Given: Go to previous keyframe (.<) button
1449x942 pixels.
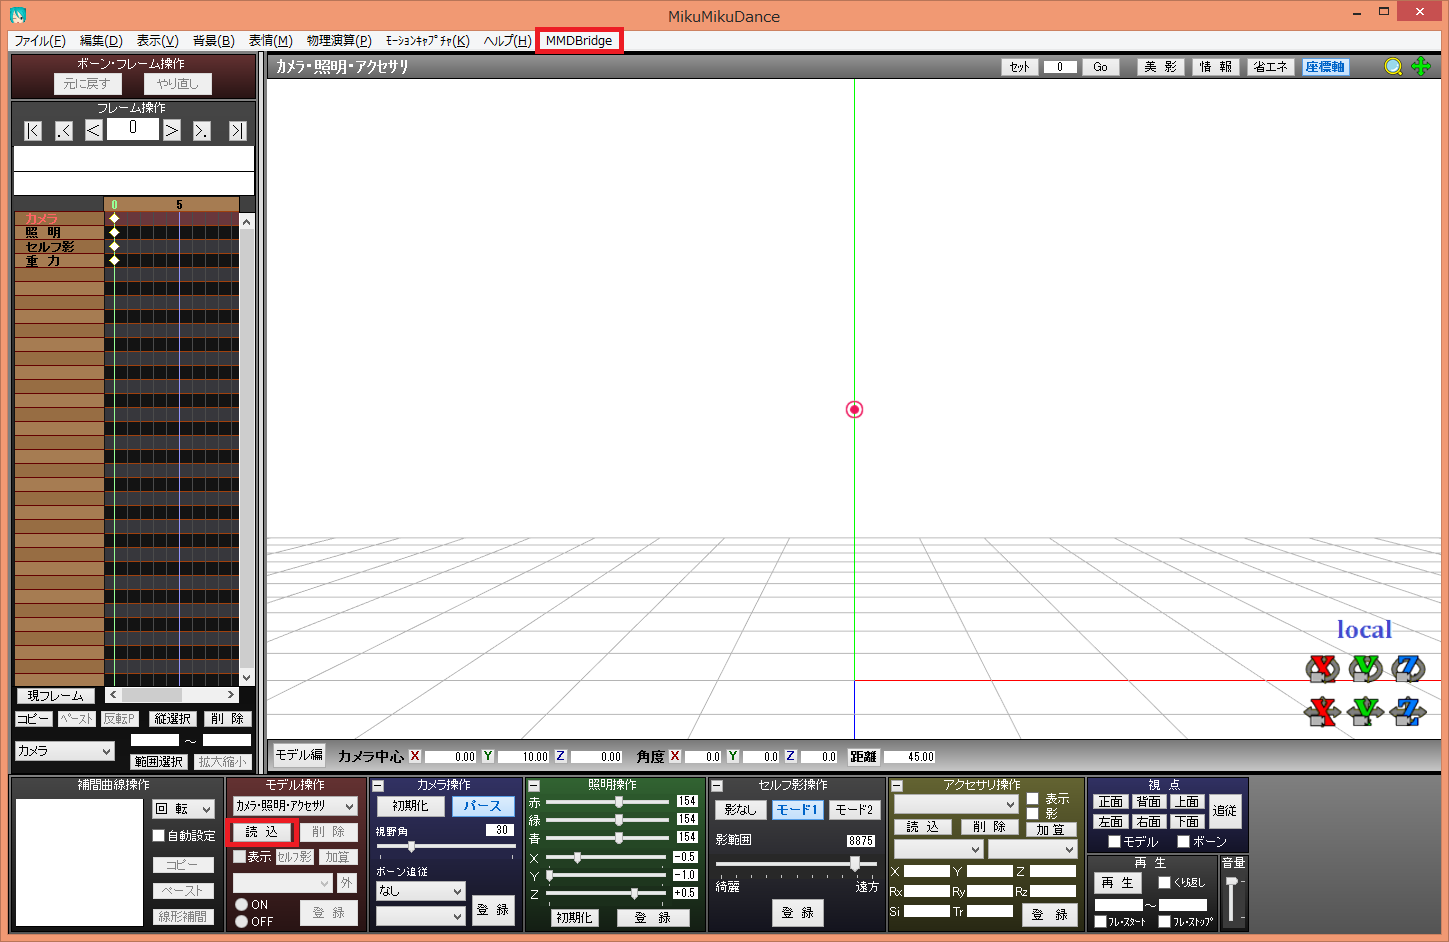Looking at the screenshot, I should [x=64, y=131].
